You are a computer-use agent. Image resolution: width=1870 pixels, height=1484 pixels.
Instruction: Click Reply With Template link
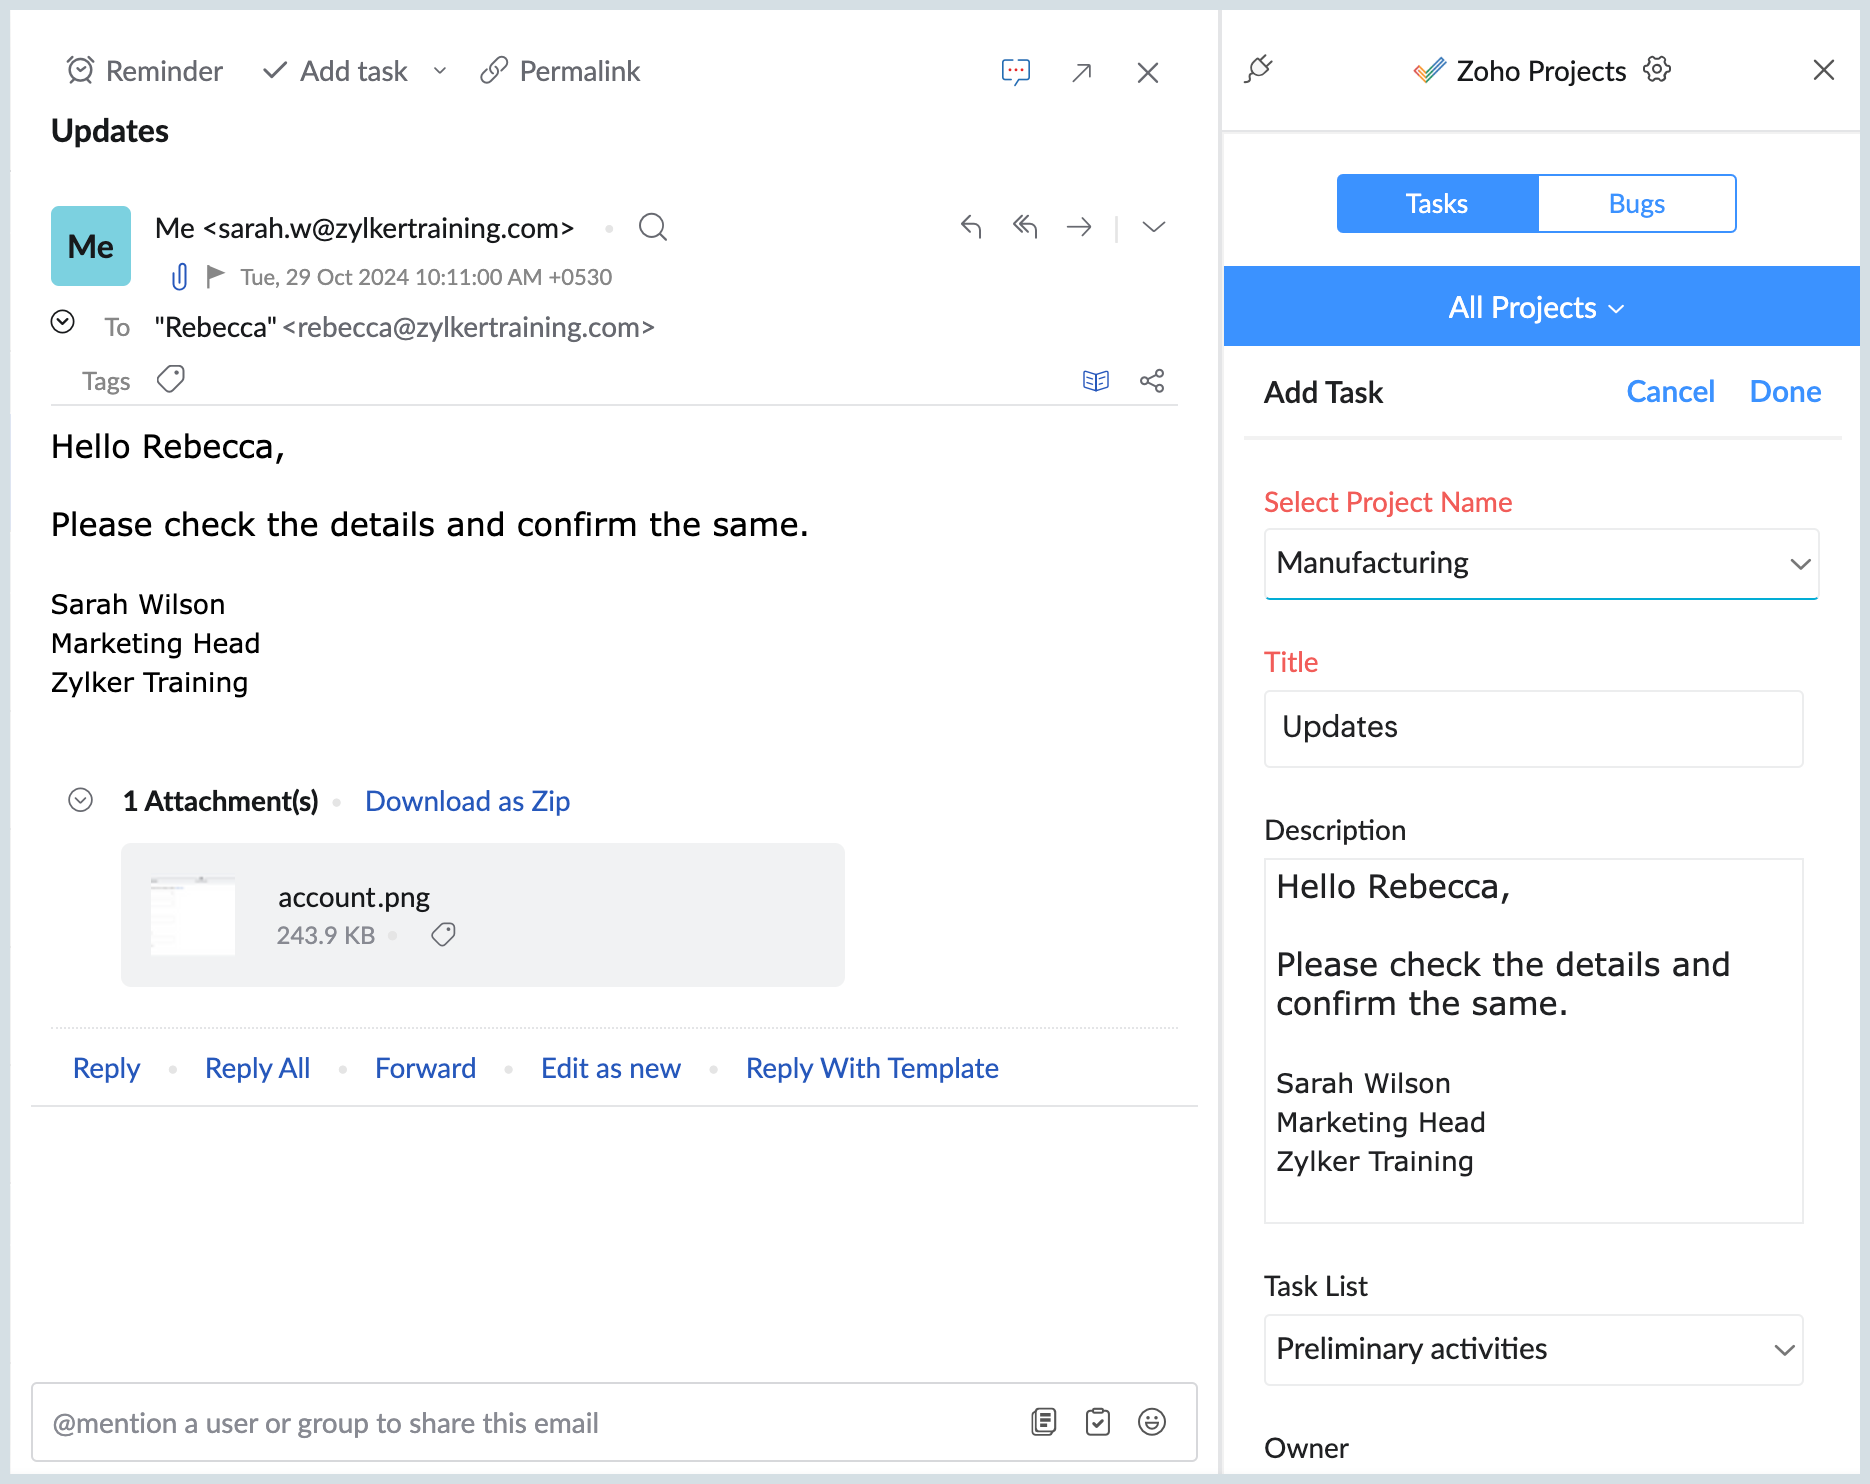tap(872, 1068)
